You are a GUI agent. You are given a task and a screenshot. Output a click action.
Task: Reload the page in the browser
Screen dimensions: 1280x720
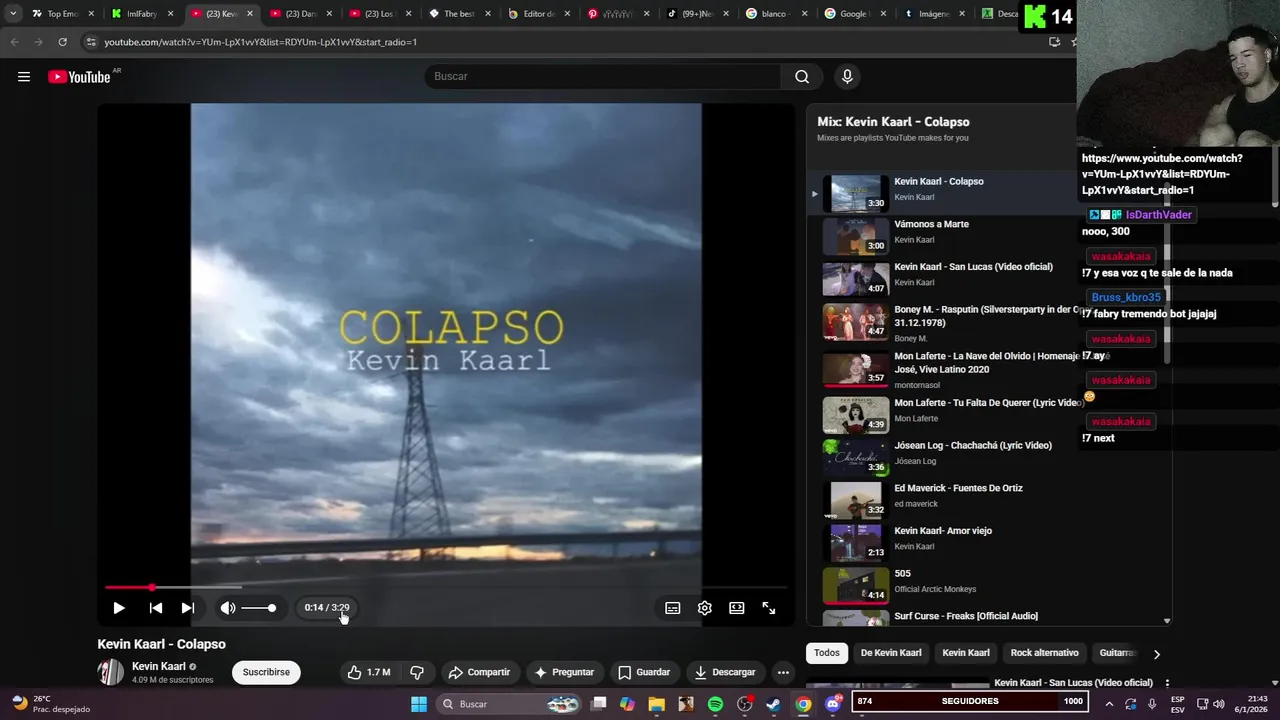(x=62, y=42)
